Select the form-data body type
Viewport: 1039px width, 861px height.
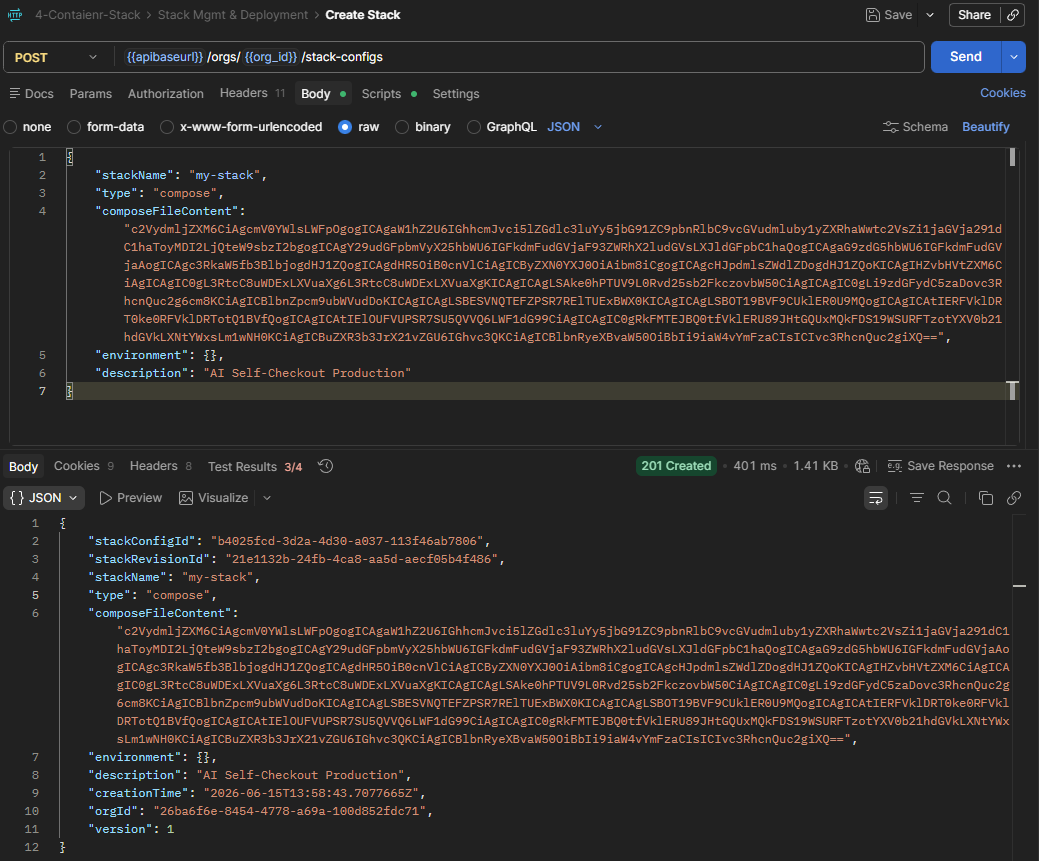pyautogui.click(x=74, y=127)
